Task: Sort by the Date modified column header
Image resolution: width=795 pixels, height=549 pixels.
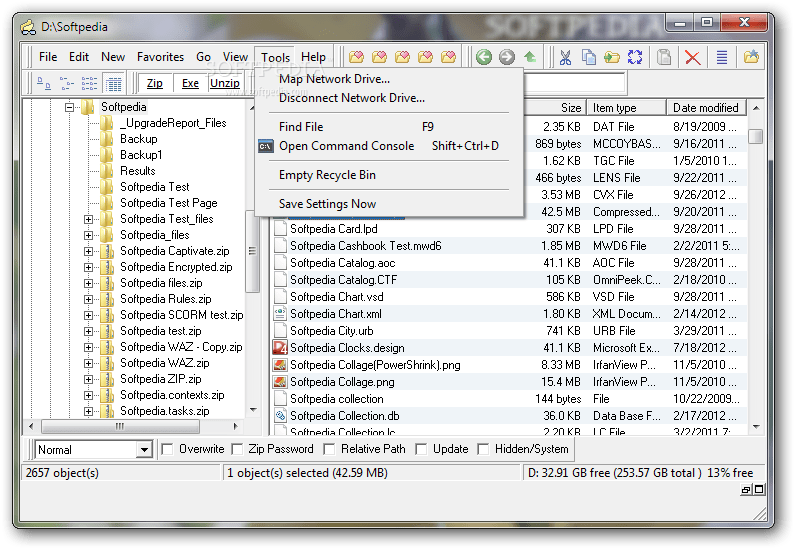Action: point(707,107)
